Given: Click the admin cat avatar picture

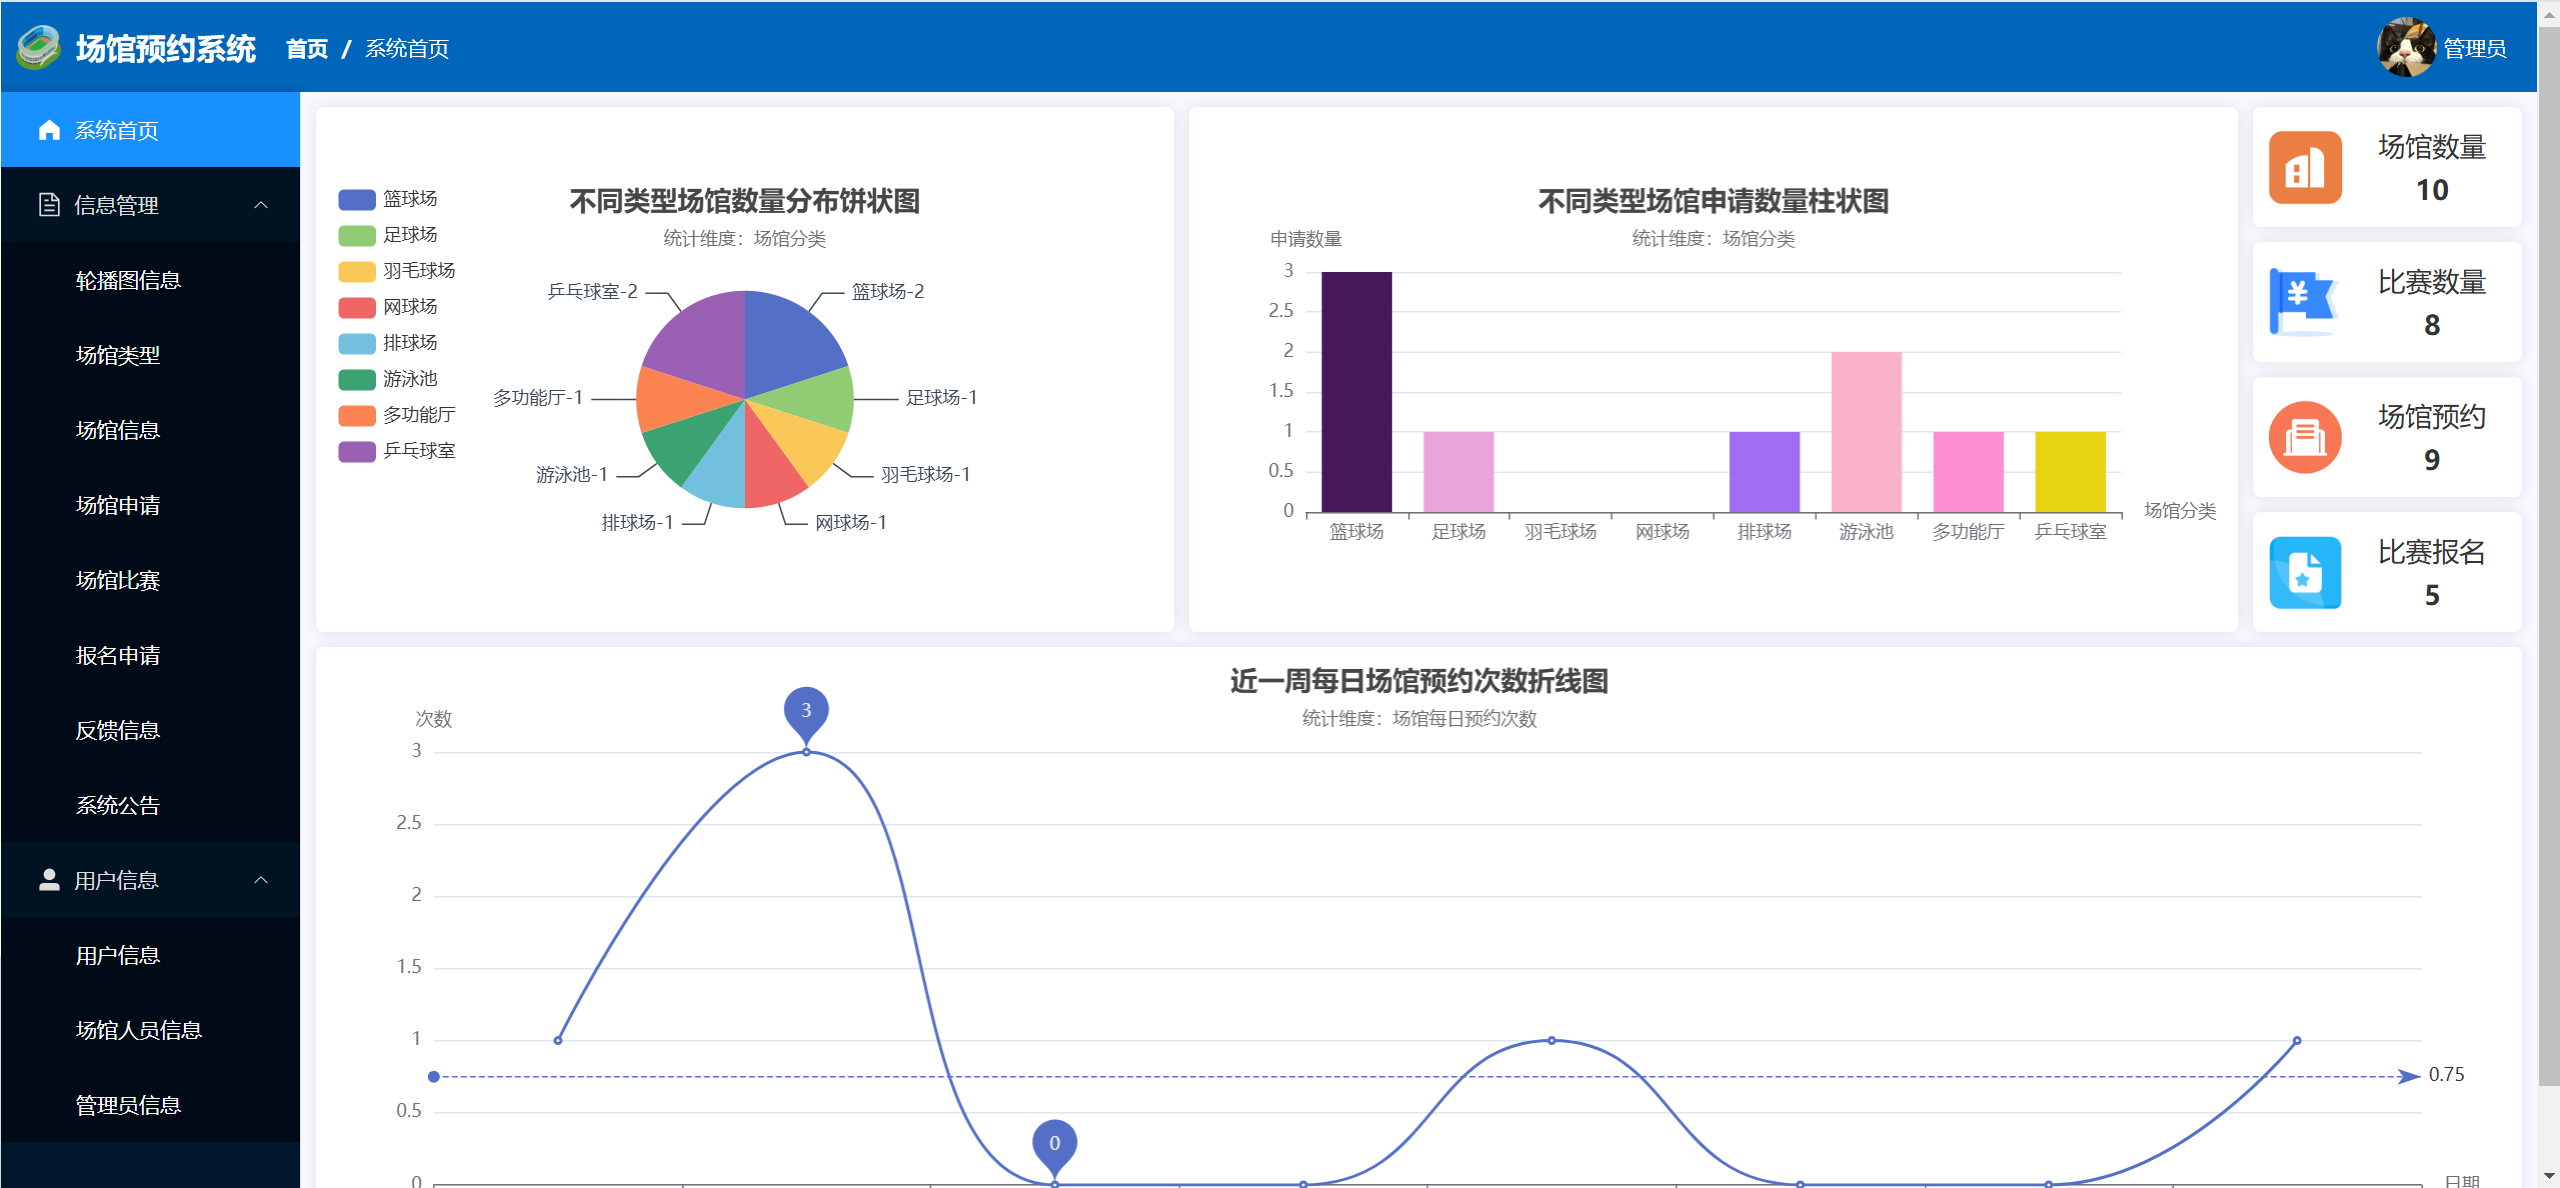Looking at the screenshot, I should [2405, 47].
